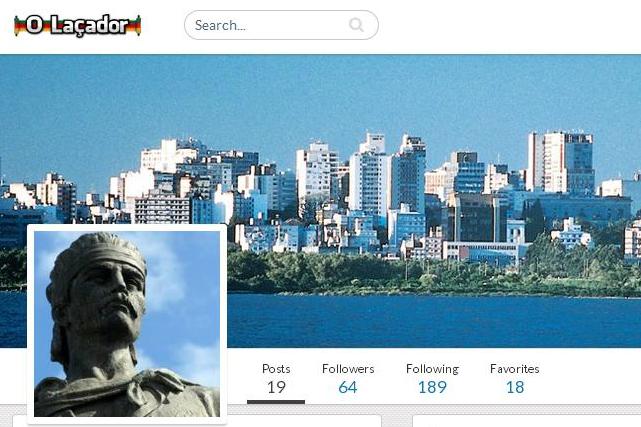Click the blue water in the cover image

[433, 321]
